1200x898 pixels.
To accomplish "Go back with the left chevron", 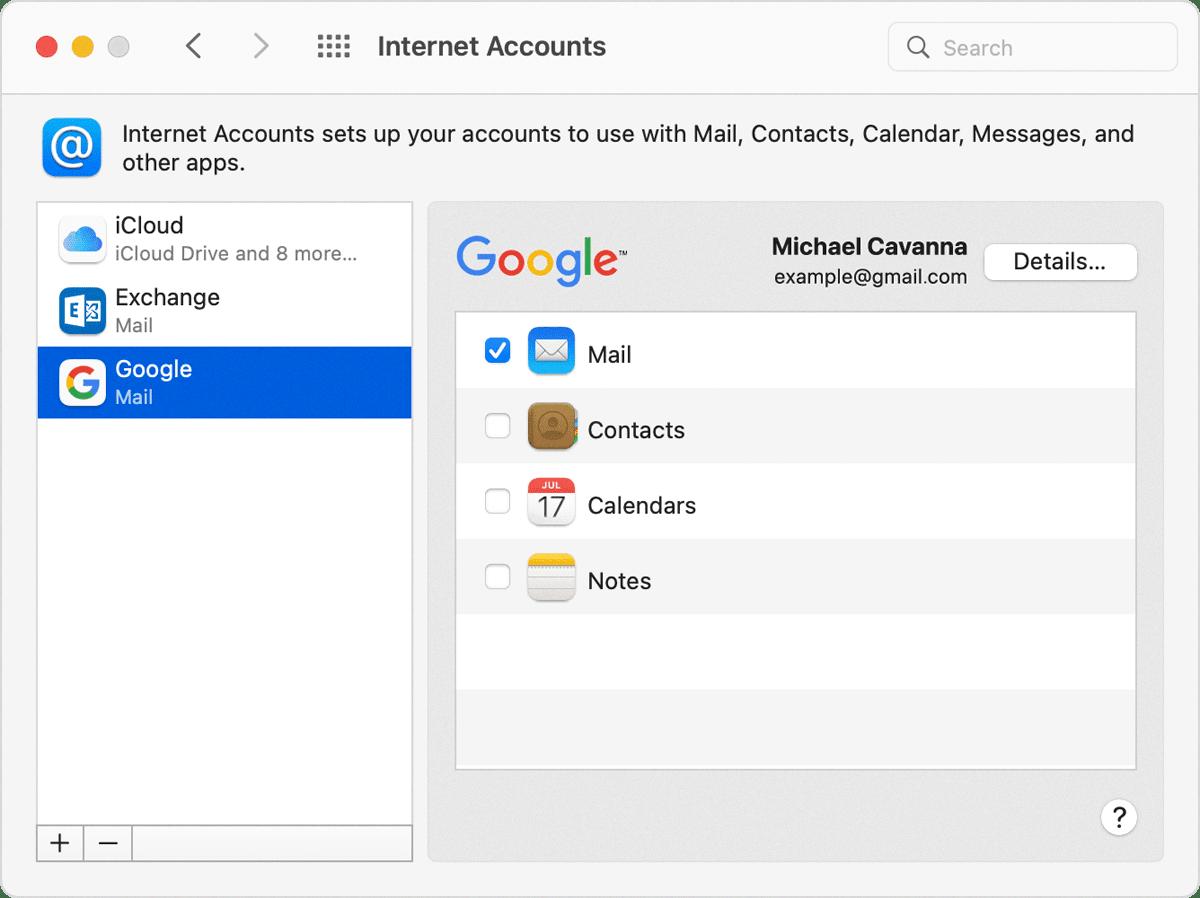I will [194, 46].
